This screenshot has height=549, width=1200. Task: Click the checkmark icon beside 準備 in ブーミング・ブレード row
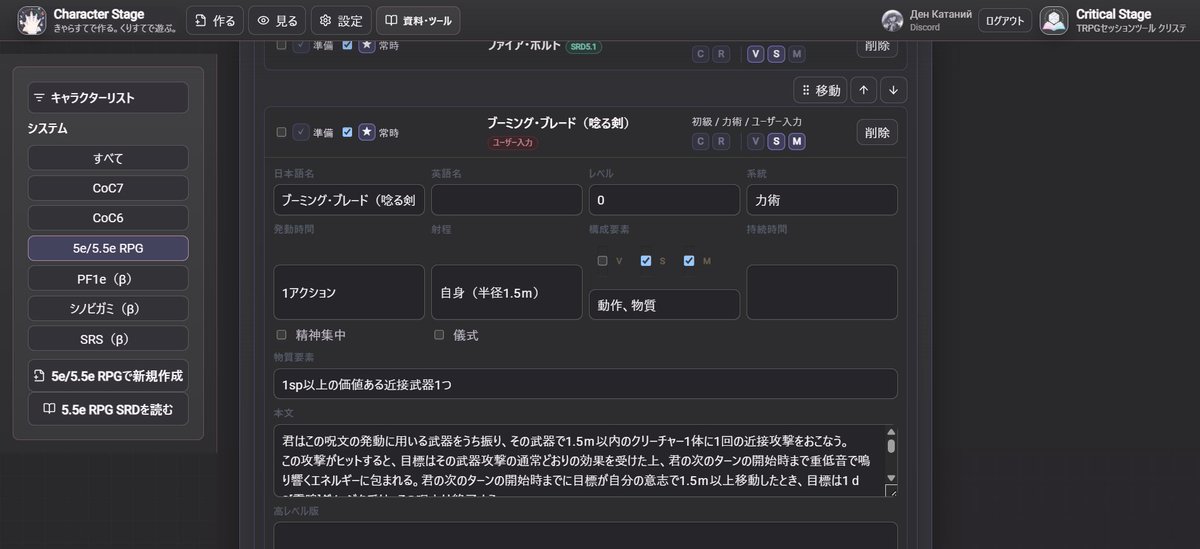coord(301,132)
